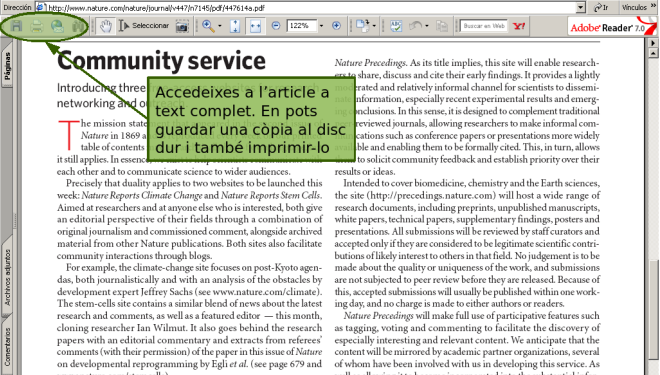Zoom out with the minus button
This screenshot has height=375, width=660.
tap(276, 26)
